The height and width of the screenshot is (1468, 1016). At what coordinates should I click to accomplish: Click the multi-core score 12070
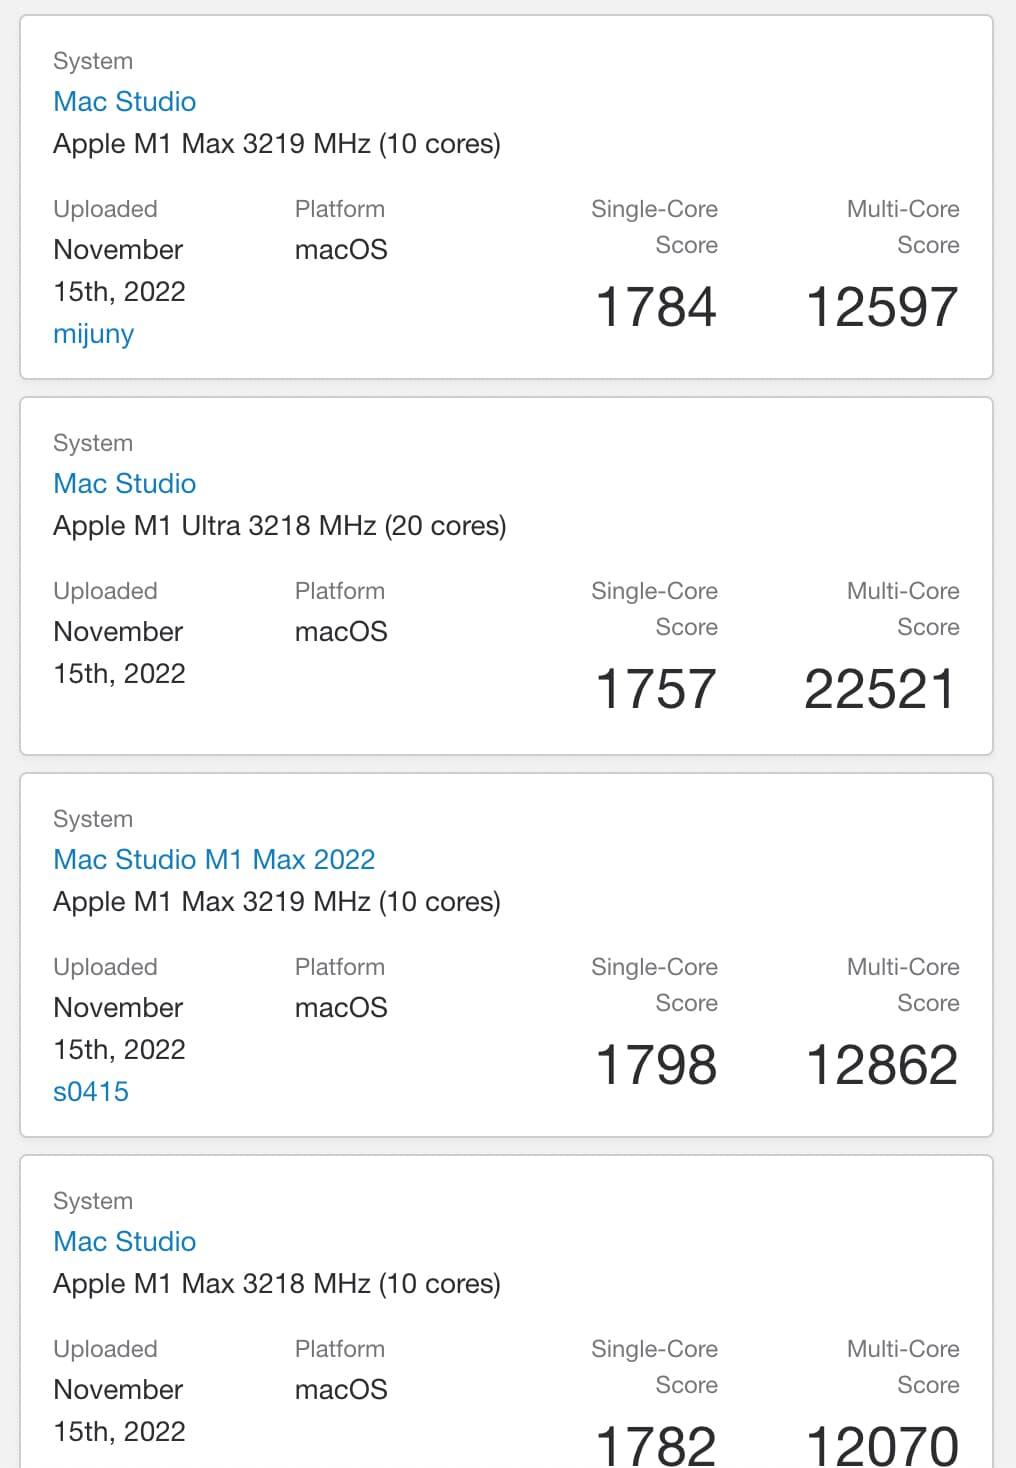click(x=882, y=1443)
